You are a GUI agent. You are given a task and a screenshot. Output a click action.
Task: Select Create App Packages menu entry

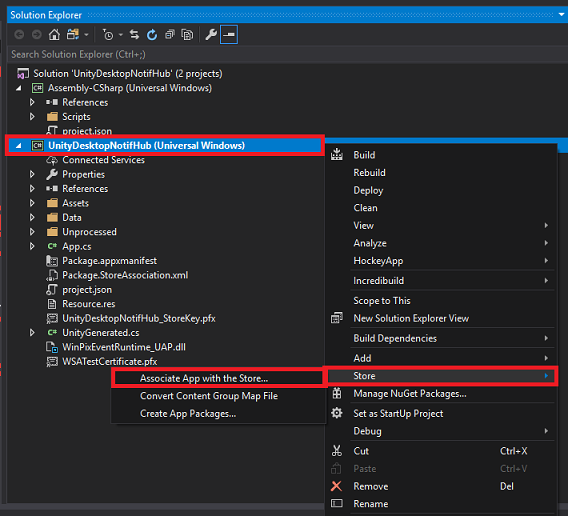coord(188,414)
